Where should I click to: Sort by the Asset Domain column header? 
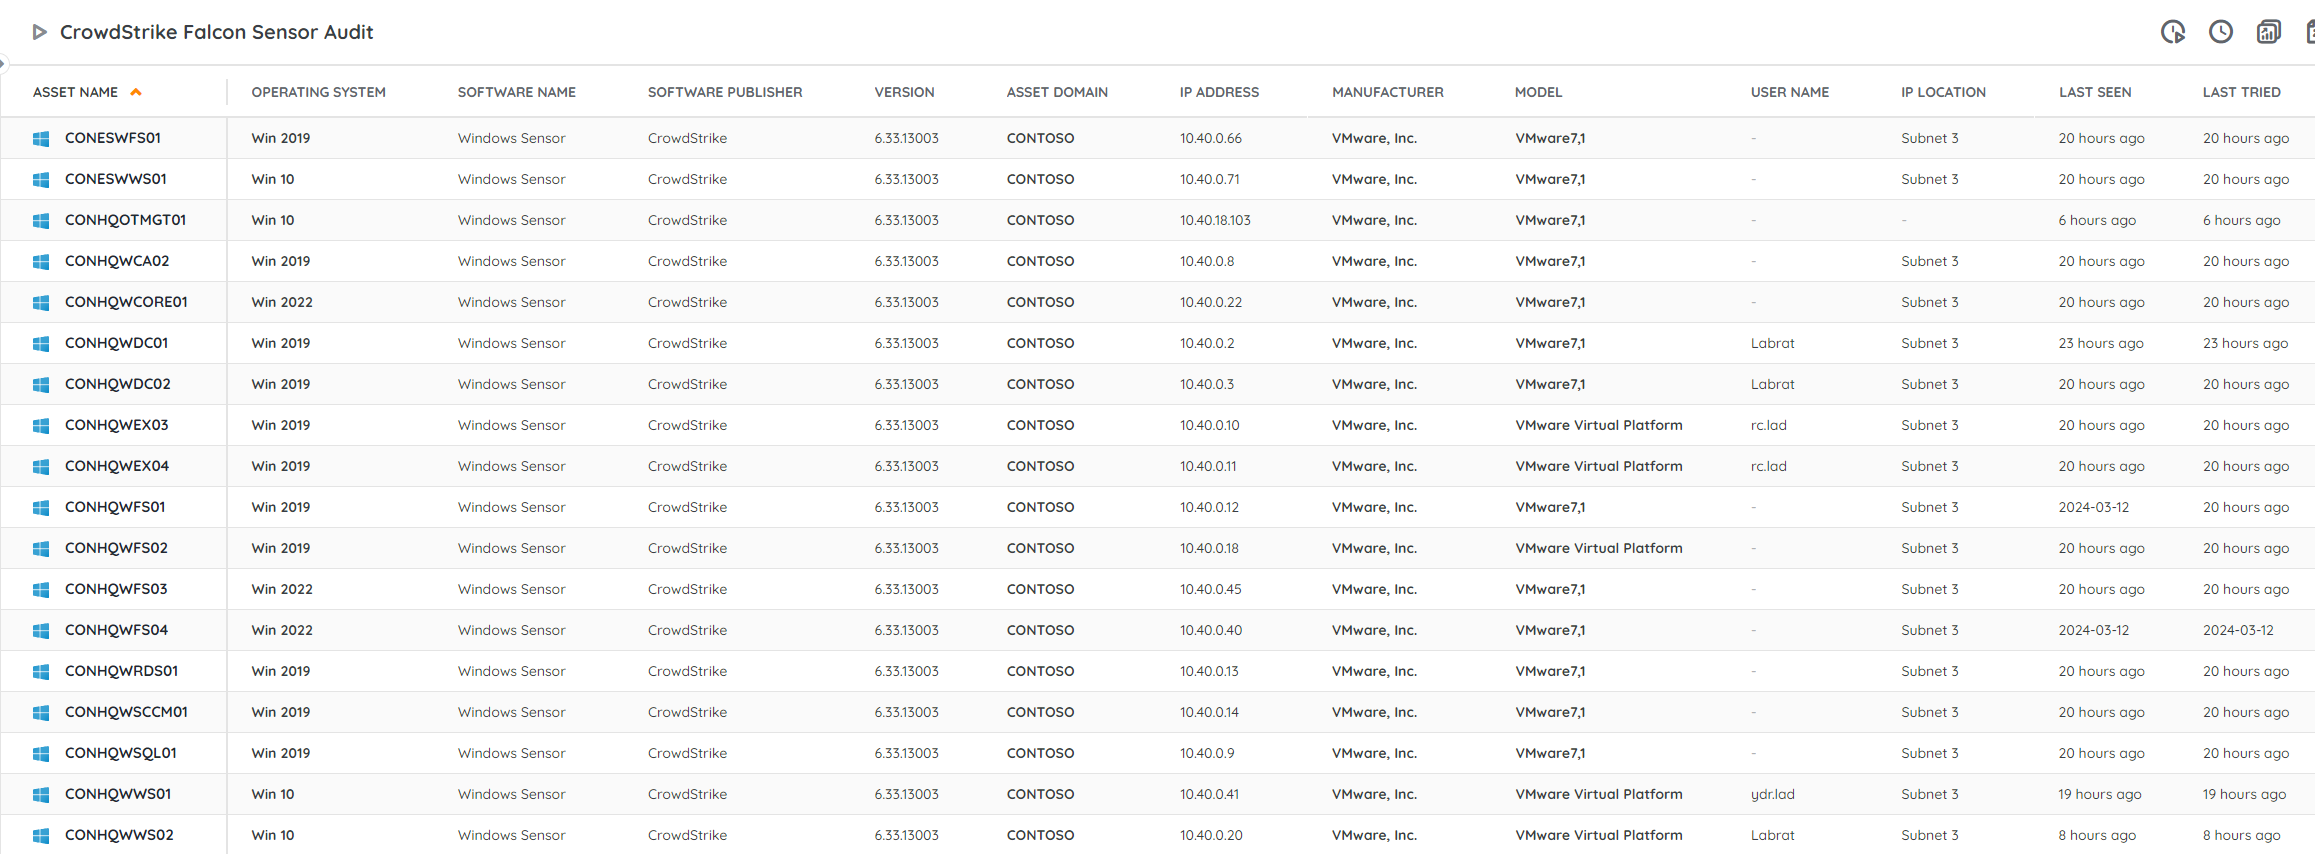point(1057,92)
